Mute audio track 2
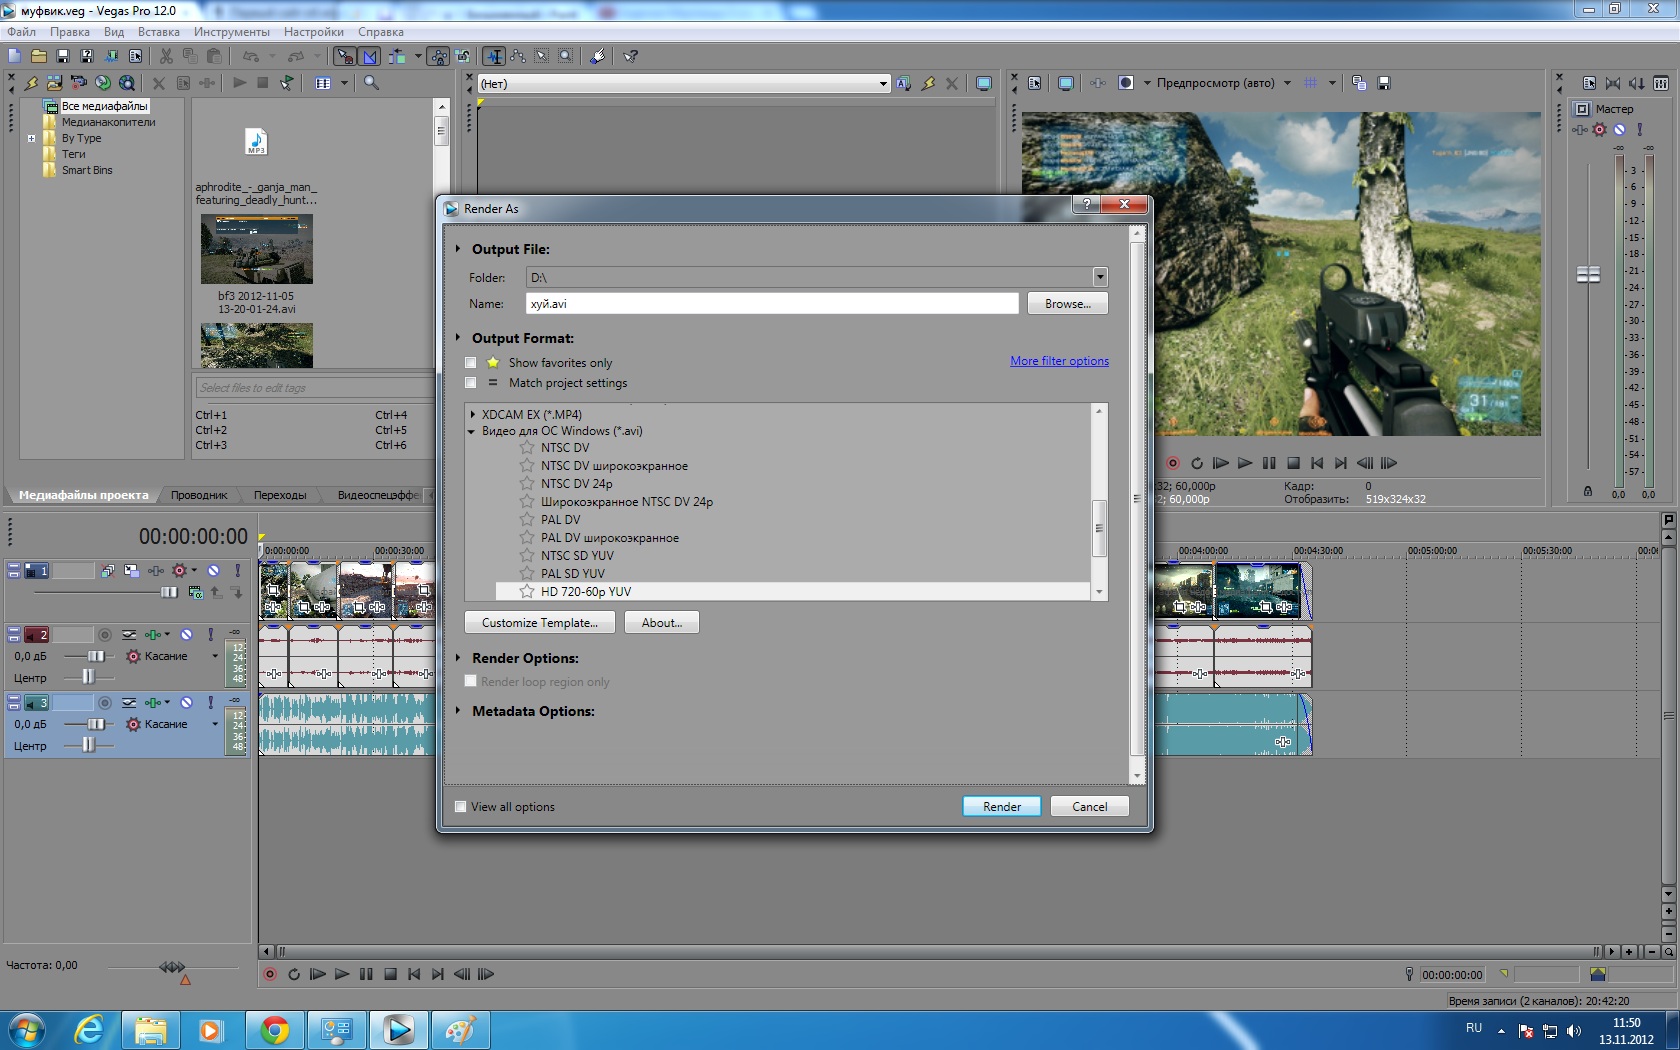The height and width of the screenshot is (1050, 1680). [x=186, y=635]
